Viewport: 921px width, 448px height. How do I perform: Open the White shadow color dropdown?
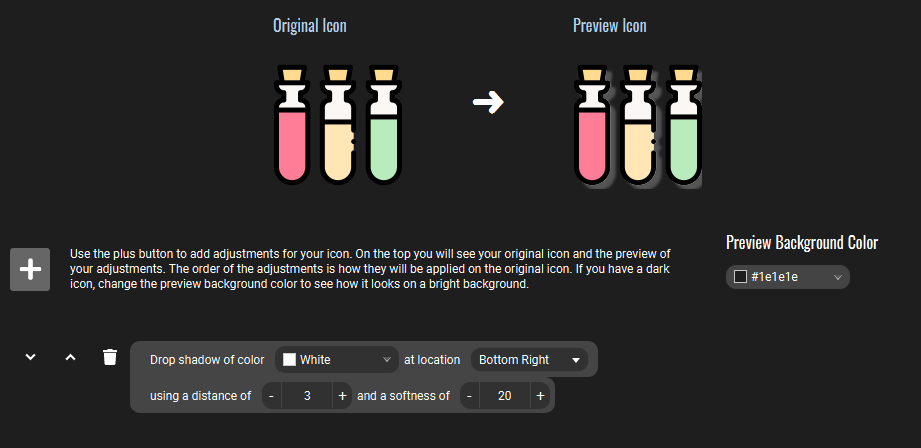pyautogui.click(x=337, y=359)
